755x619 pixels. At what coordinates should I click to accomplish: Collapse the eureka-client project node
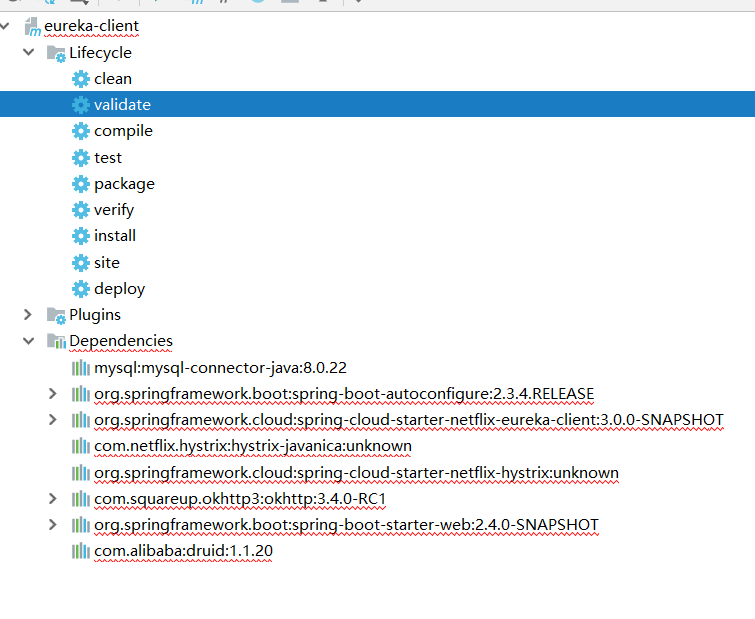5,26
